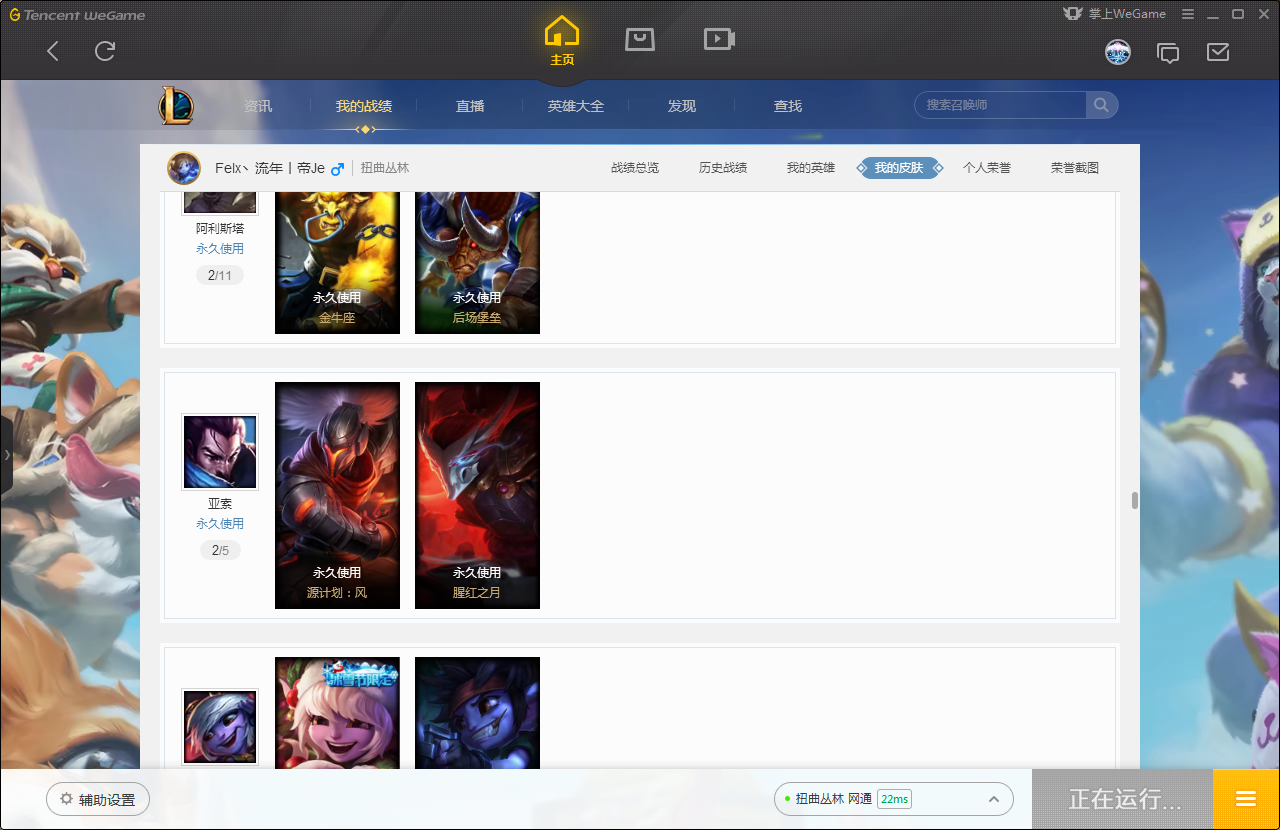Select 战绩总览 sub-tab
This screenshot has width=1280, height=830.
(635, 168)
